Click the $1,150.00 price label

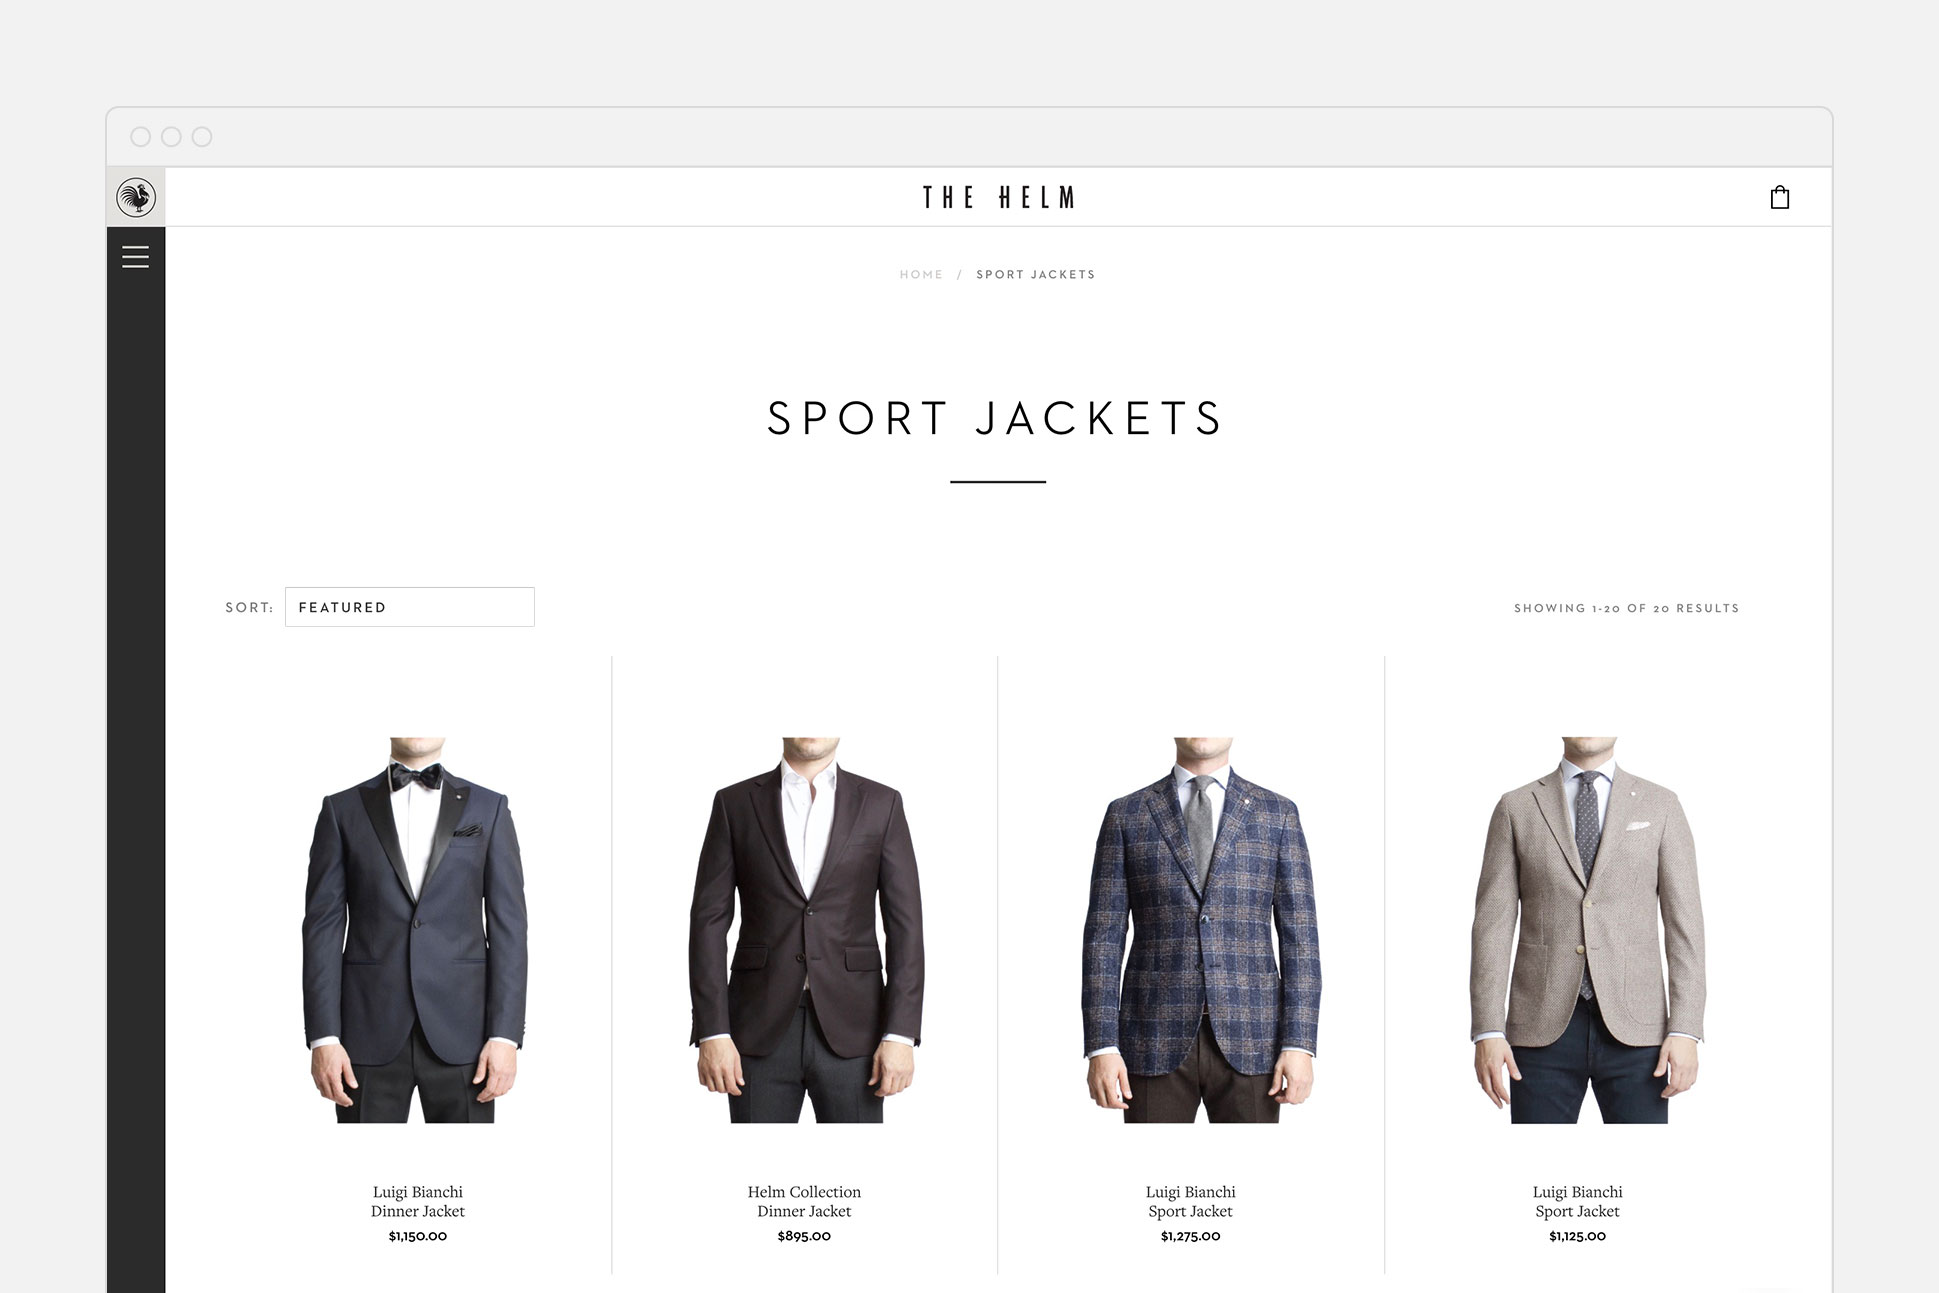[418, 1236]
